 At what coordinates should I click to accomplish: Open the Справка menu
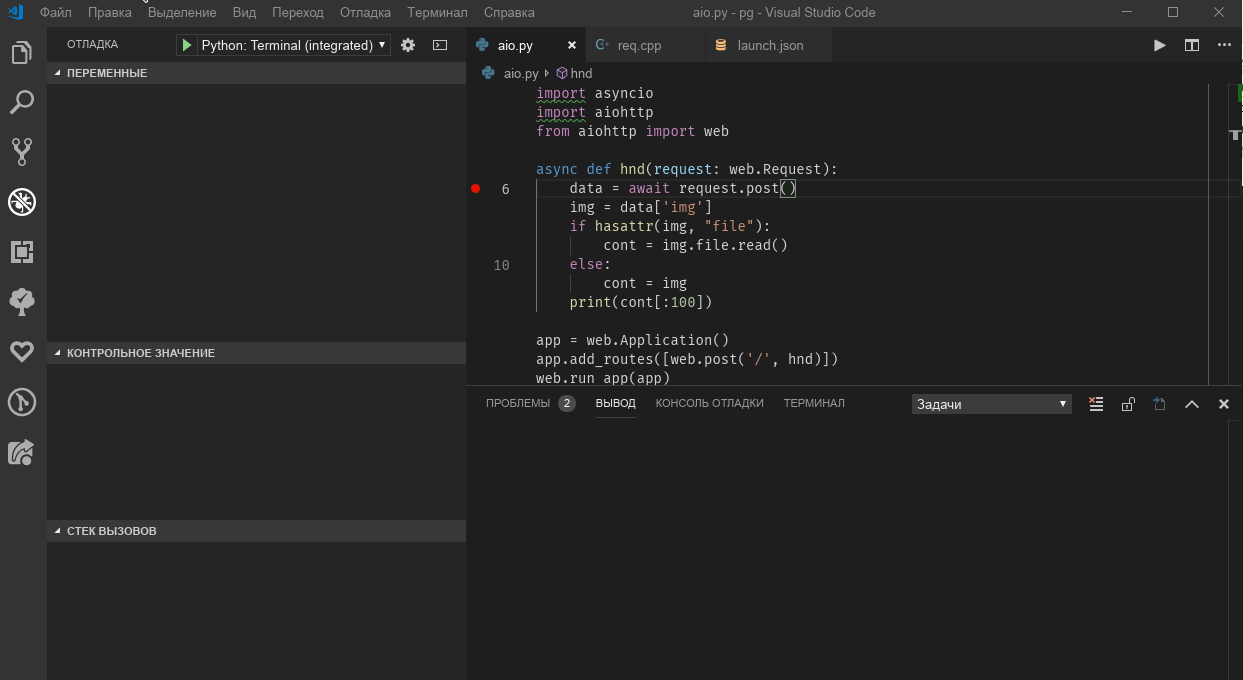[509, 13]
